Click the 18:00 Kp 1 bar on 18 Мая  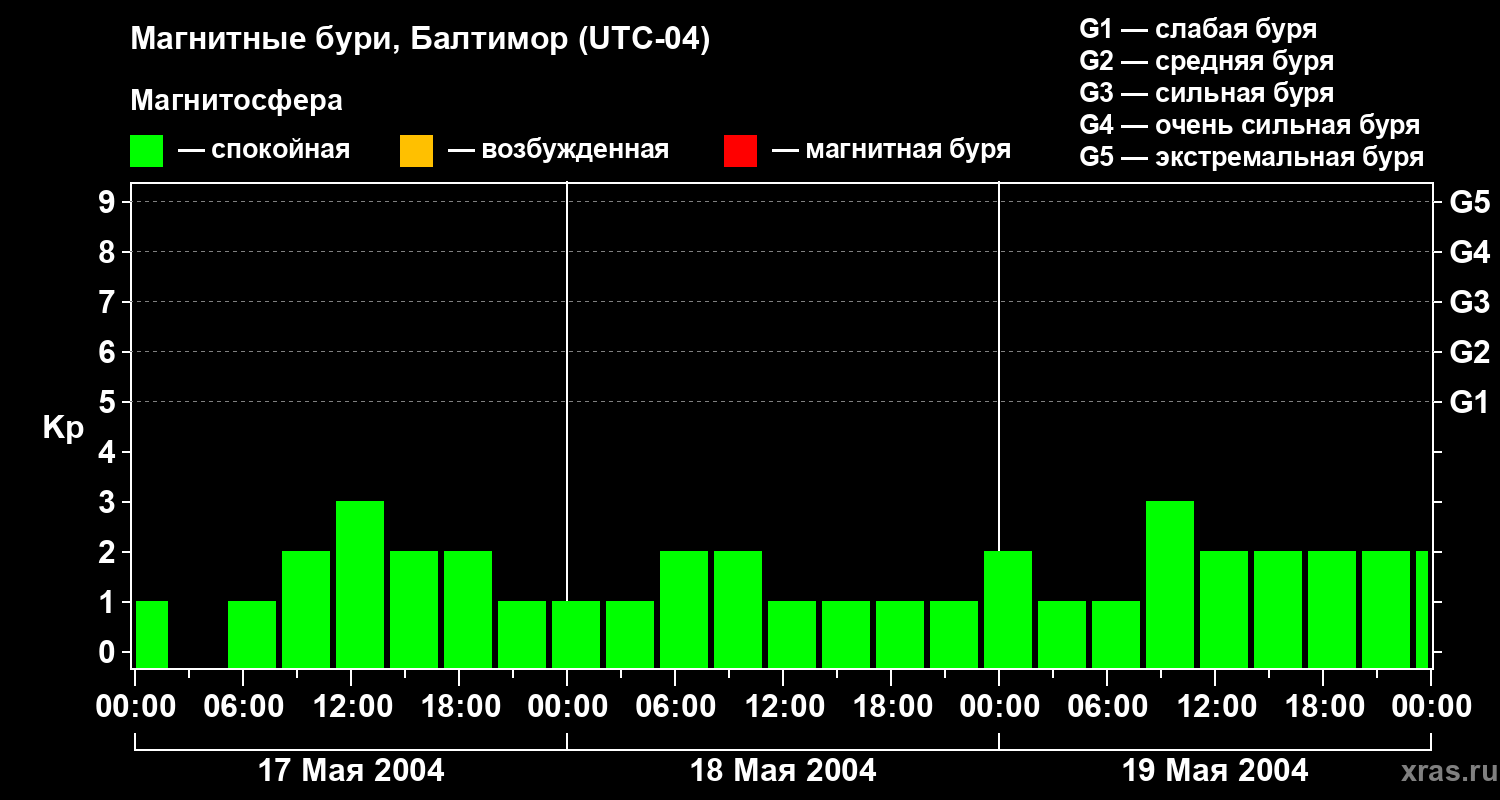point(900,634)
